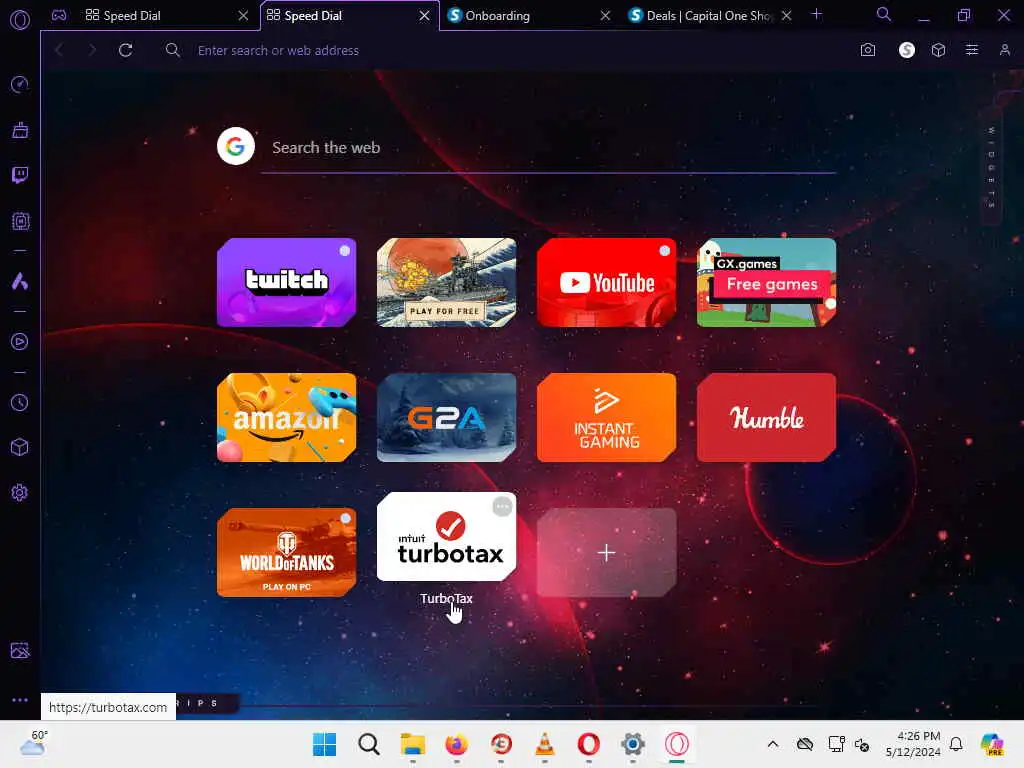Open the Humble speed dial tile
1024x768 pixels.
(x=767, y=417)
